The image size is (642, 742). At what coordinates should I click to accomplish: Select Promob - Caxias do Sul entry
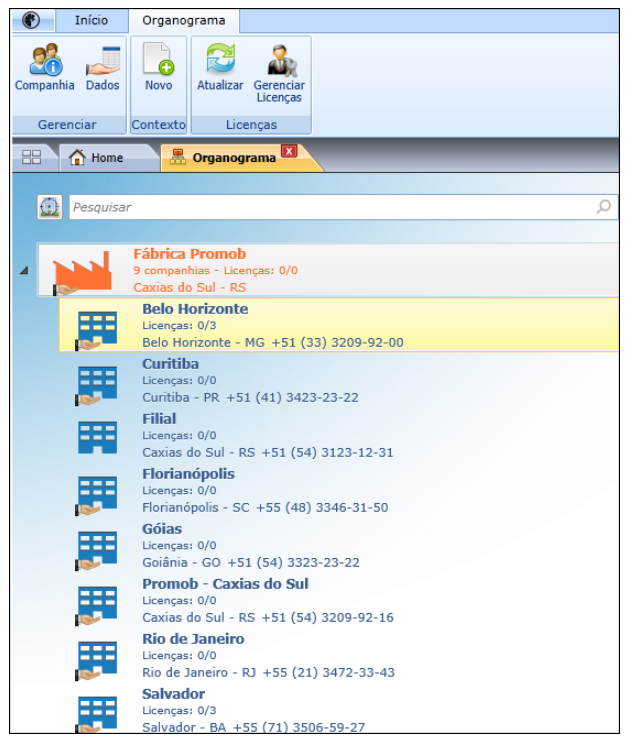225,583
